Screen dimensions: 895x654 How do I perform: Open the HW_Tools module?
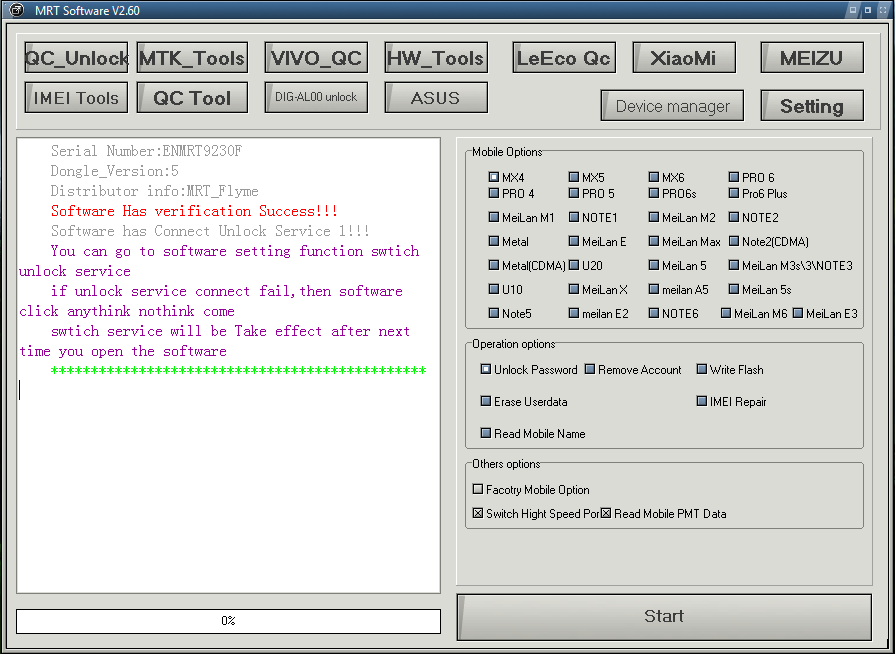[436, 58]
